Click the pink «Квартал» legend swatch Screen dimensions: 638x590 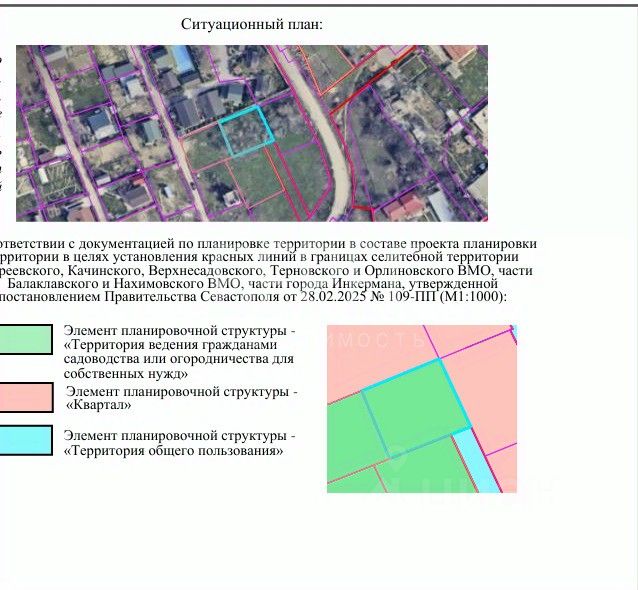click(x=26, y=398)
